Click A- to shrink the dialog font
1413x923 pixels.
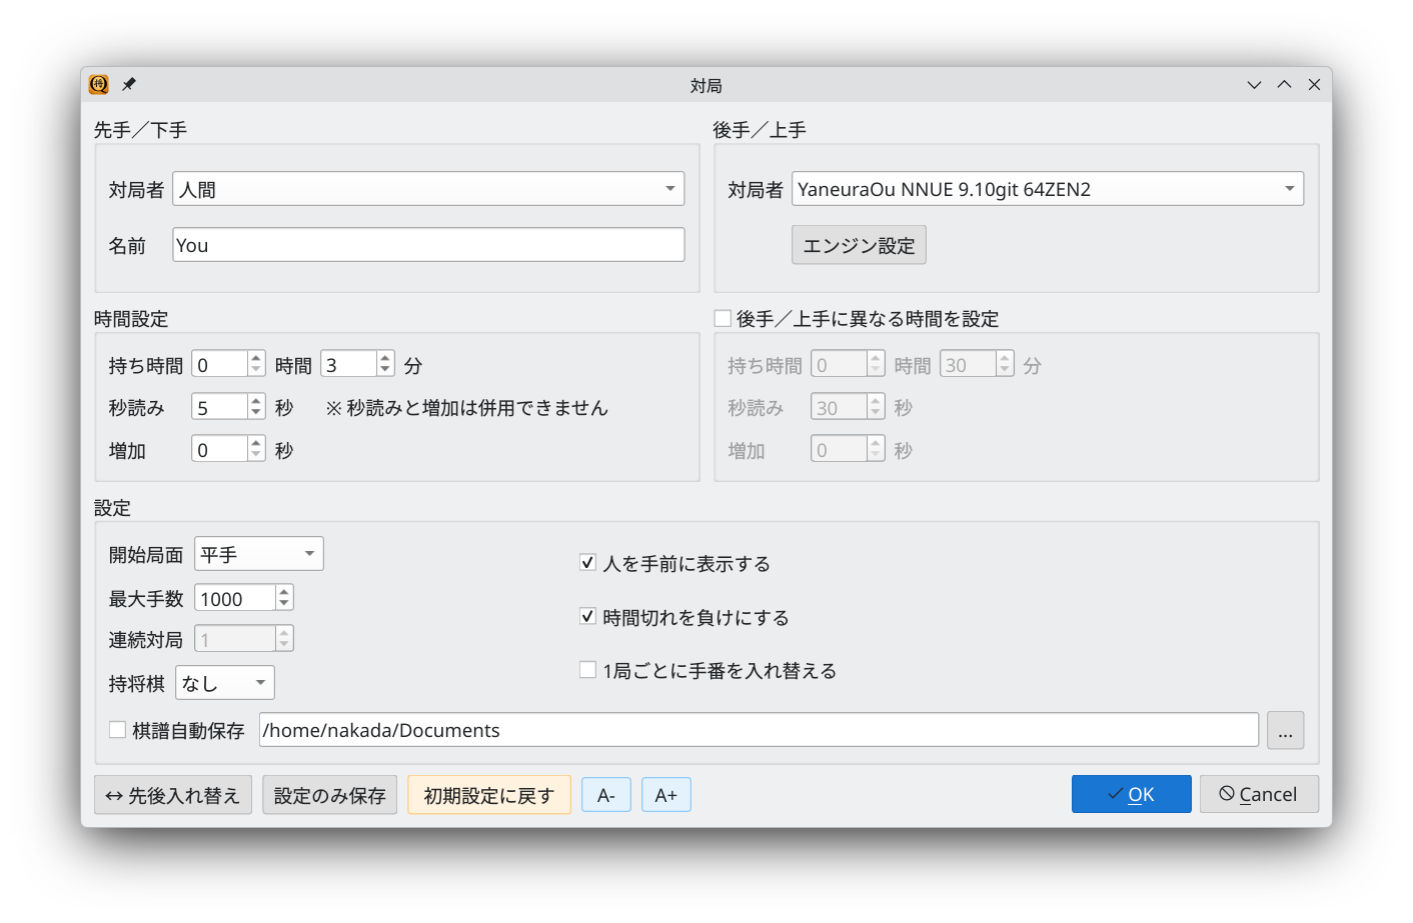(606, 794)
